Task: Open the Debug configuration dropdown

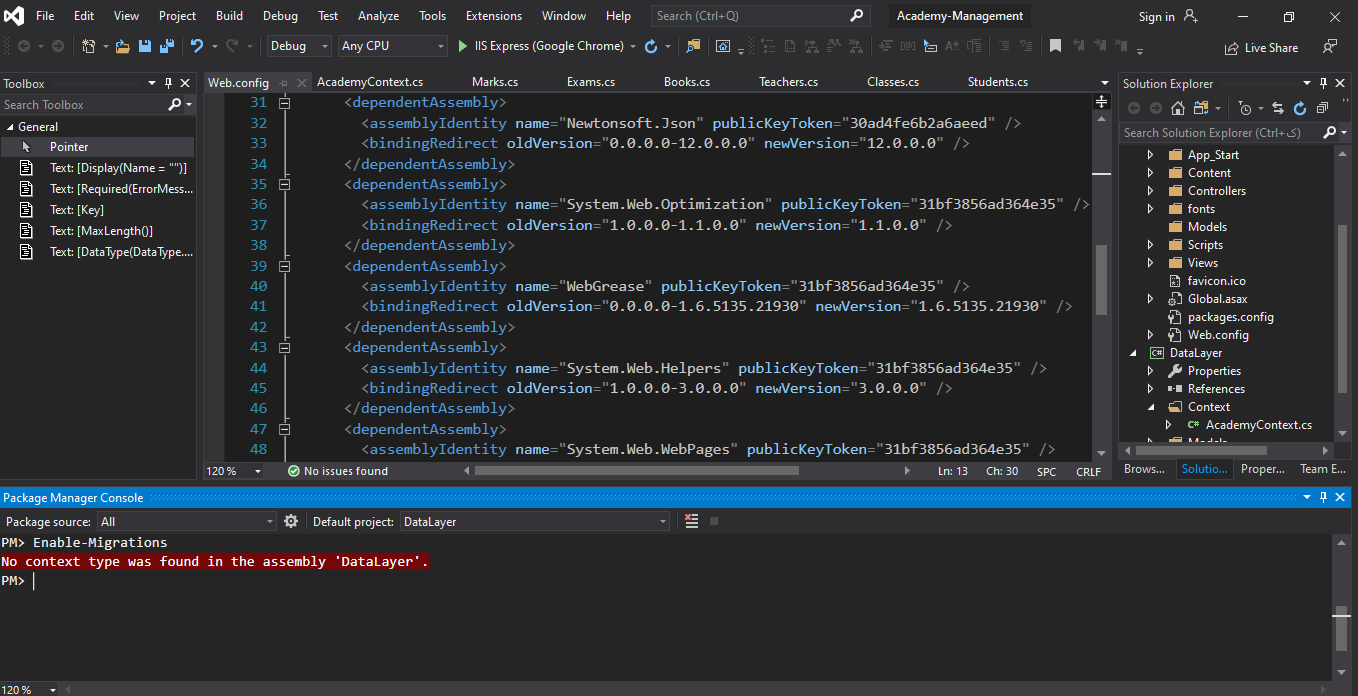Action: click(299, 46)
